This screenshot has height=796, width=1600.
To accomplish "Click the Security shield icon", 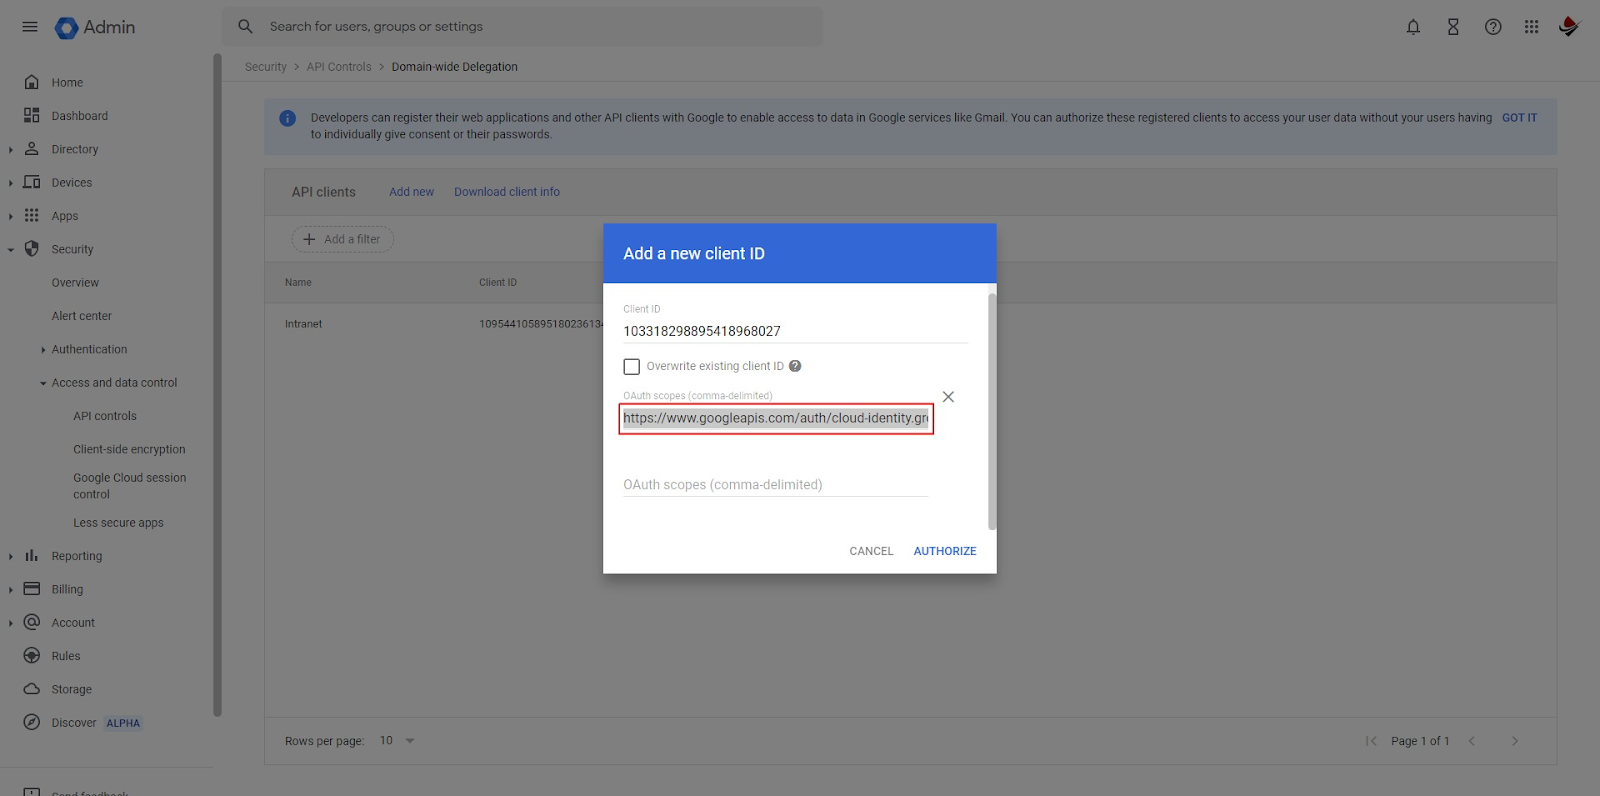I will 32,249.
